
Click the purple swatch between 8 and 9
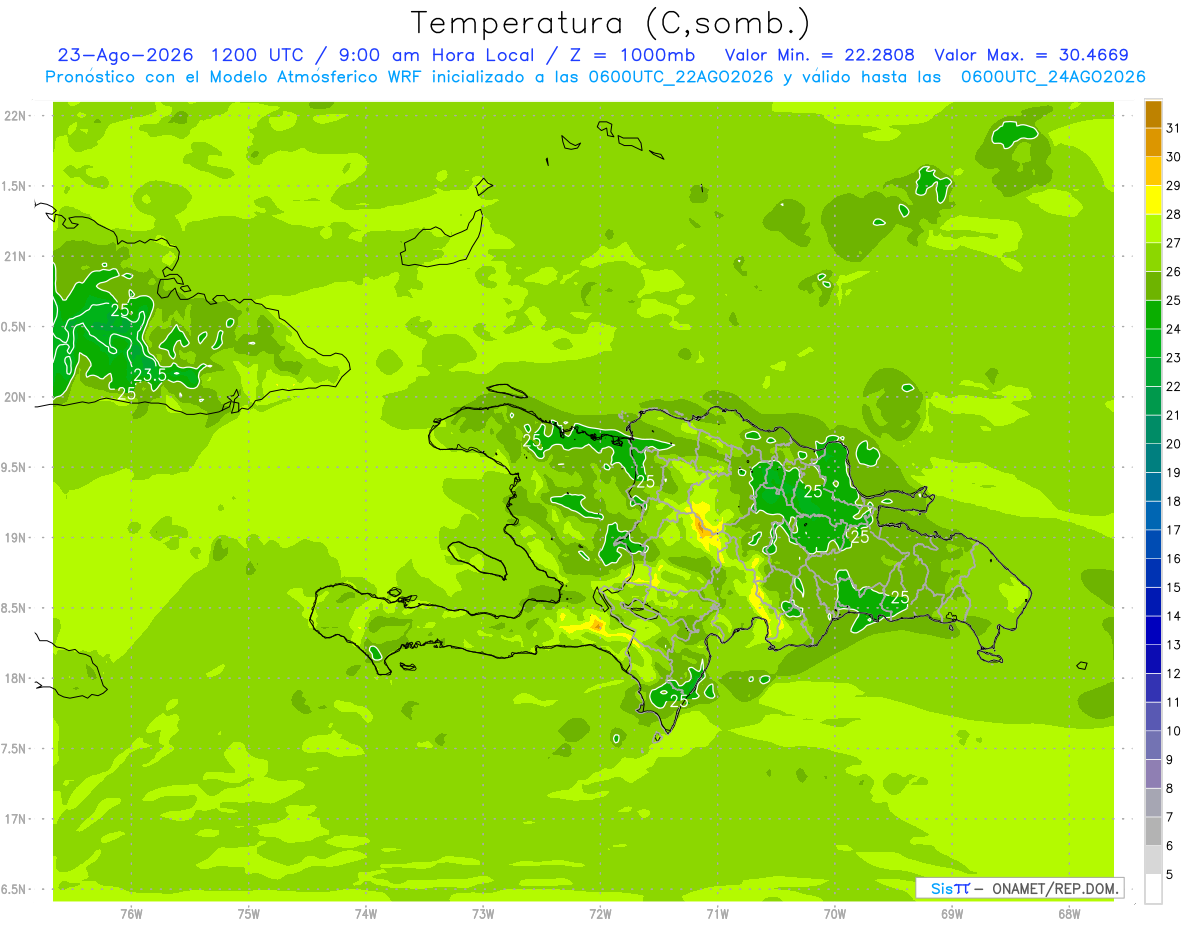pos(1153,774)
